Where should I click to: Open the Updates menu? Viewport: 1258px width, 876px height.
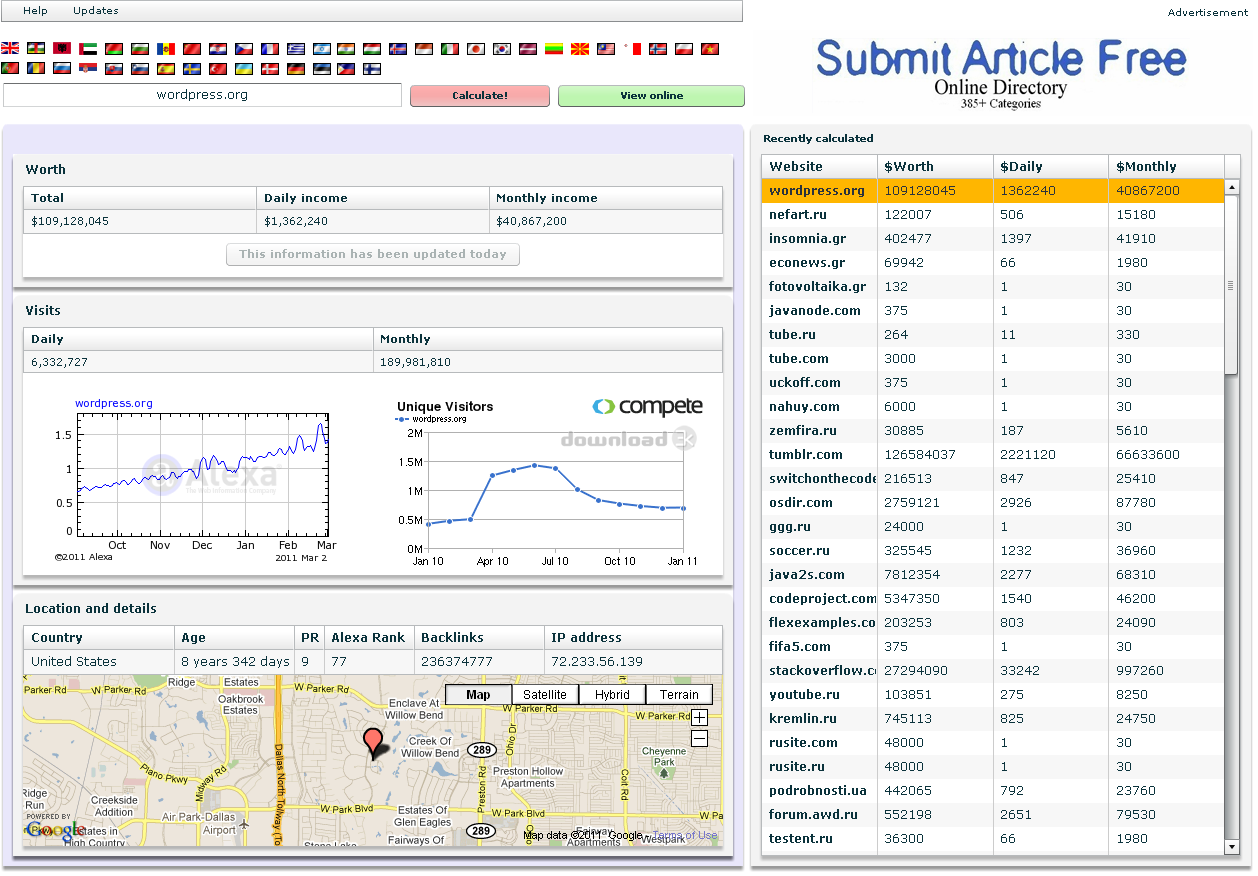tap(96, 11)
